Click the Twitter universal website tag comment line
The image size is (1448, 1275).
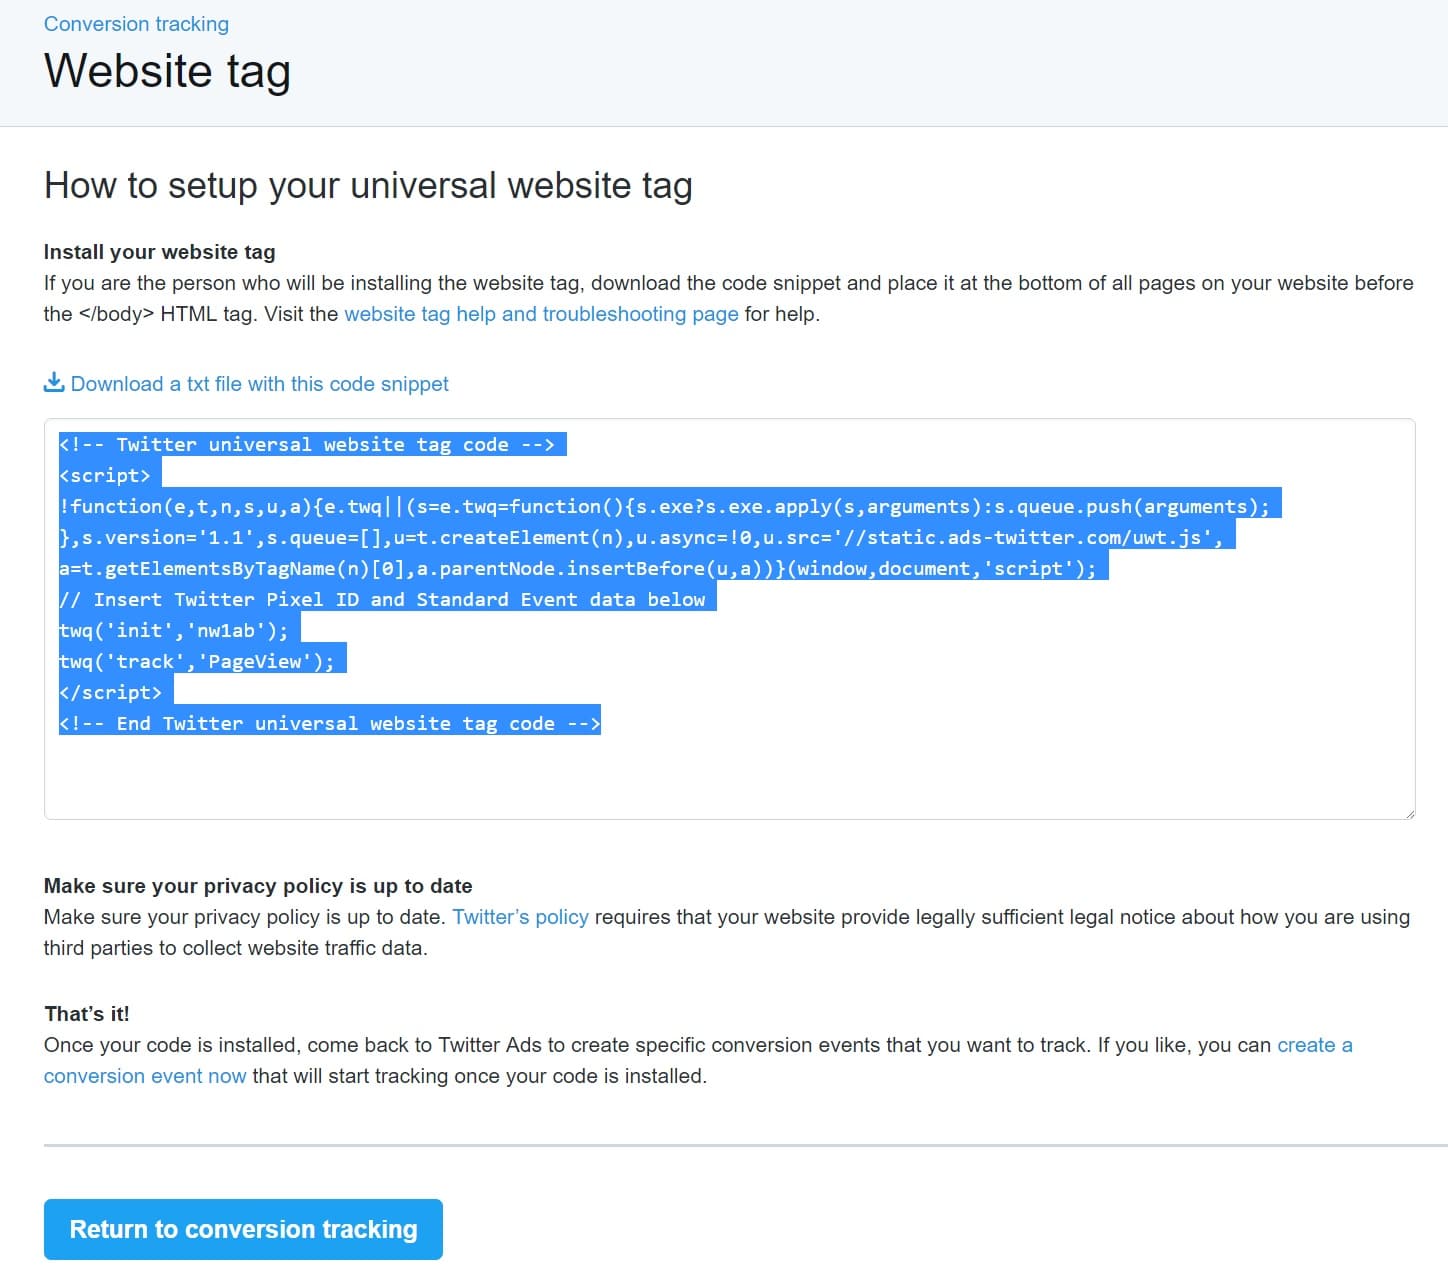[x=309, y=444]
